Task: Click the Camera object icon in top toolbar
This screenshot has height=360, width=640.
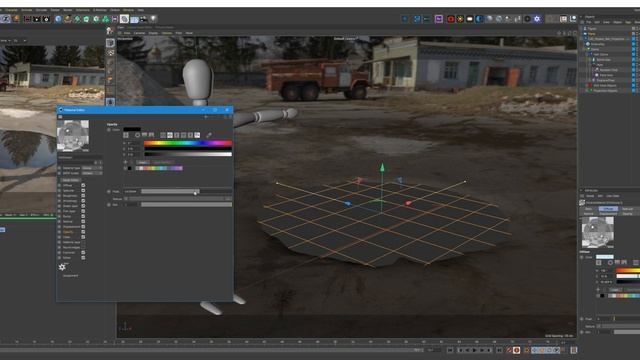Action: point(144,19)
